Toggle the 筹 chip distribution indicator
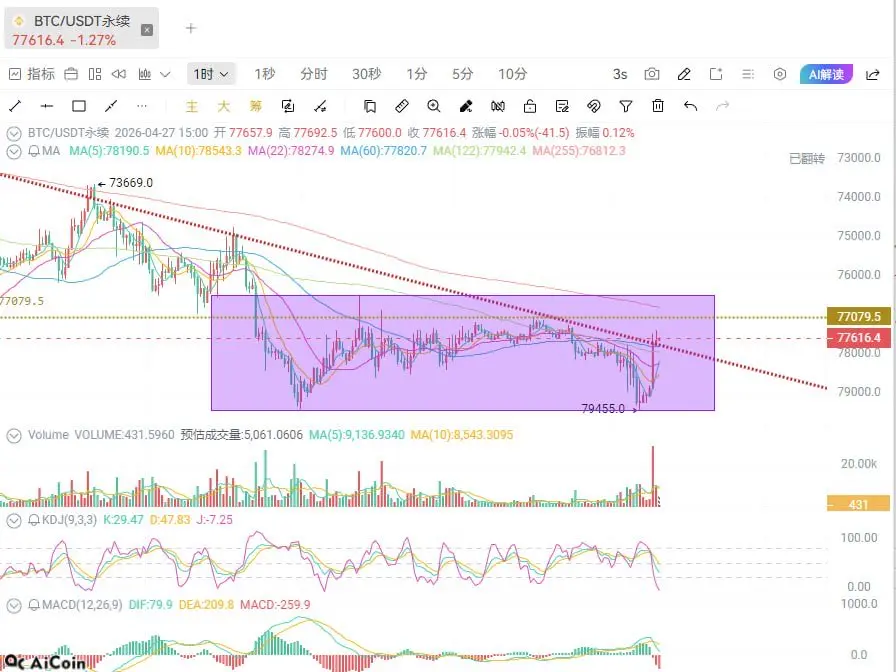Image resolution: width=896 pixels, height=672 pixels. click(255, 106)
